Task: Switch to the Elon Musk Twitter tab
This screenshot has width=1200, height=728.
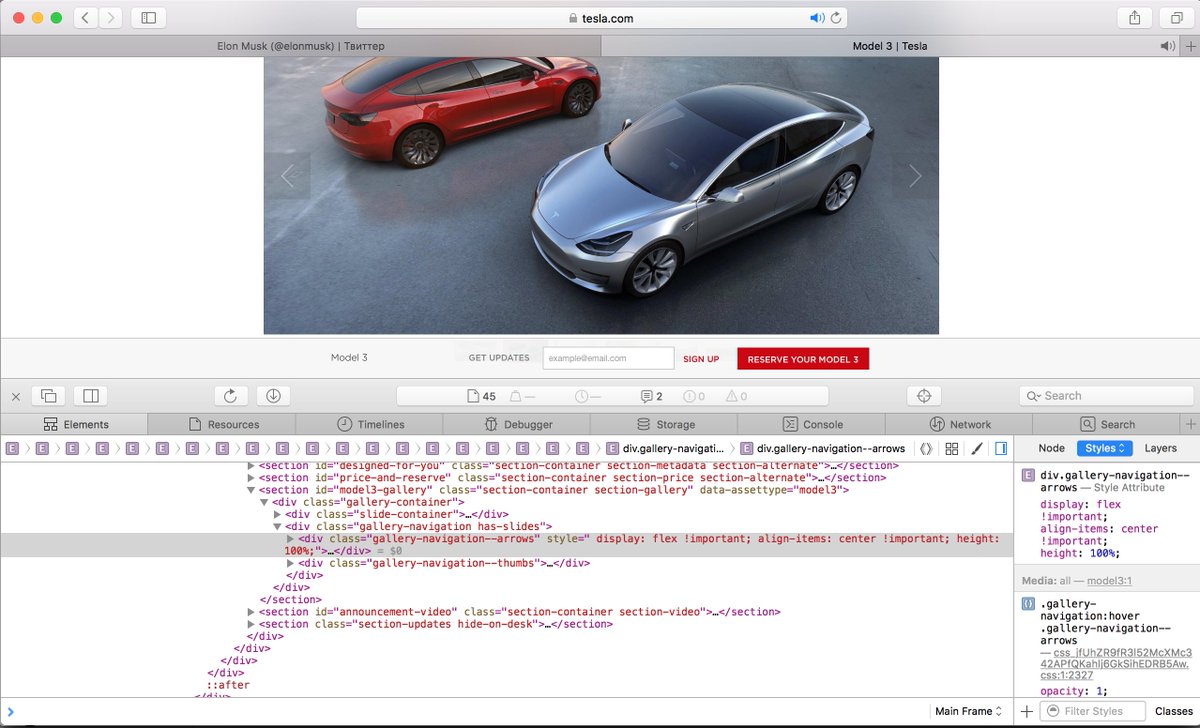Action: click(x=300, y=46)
